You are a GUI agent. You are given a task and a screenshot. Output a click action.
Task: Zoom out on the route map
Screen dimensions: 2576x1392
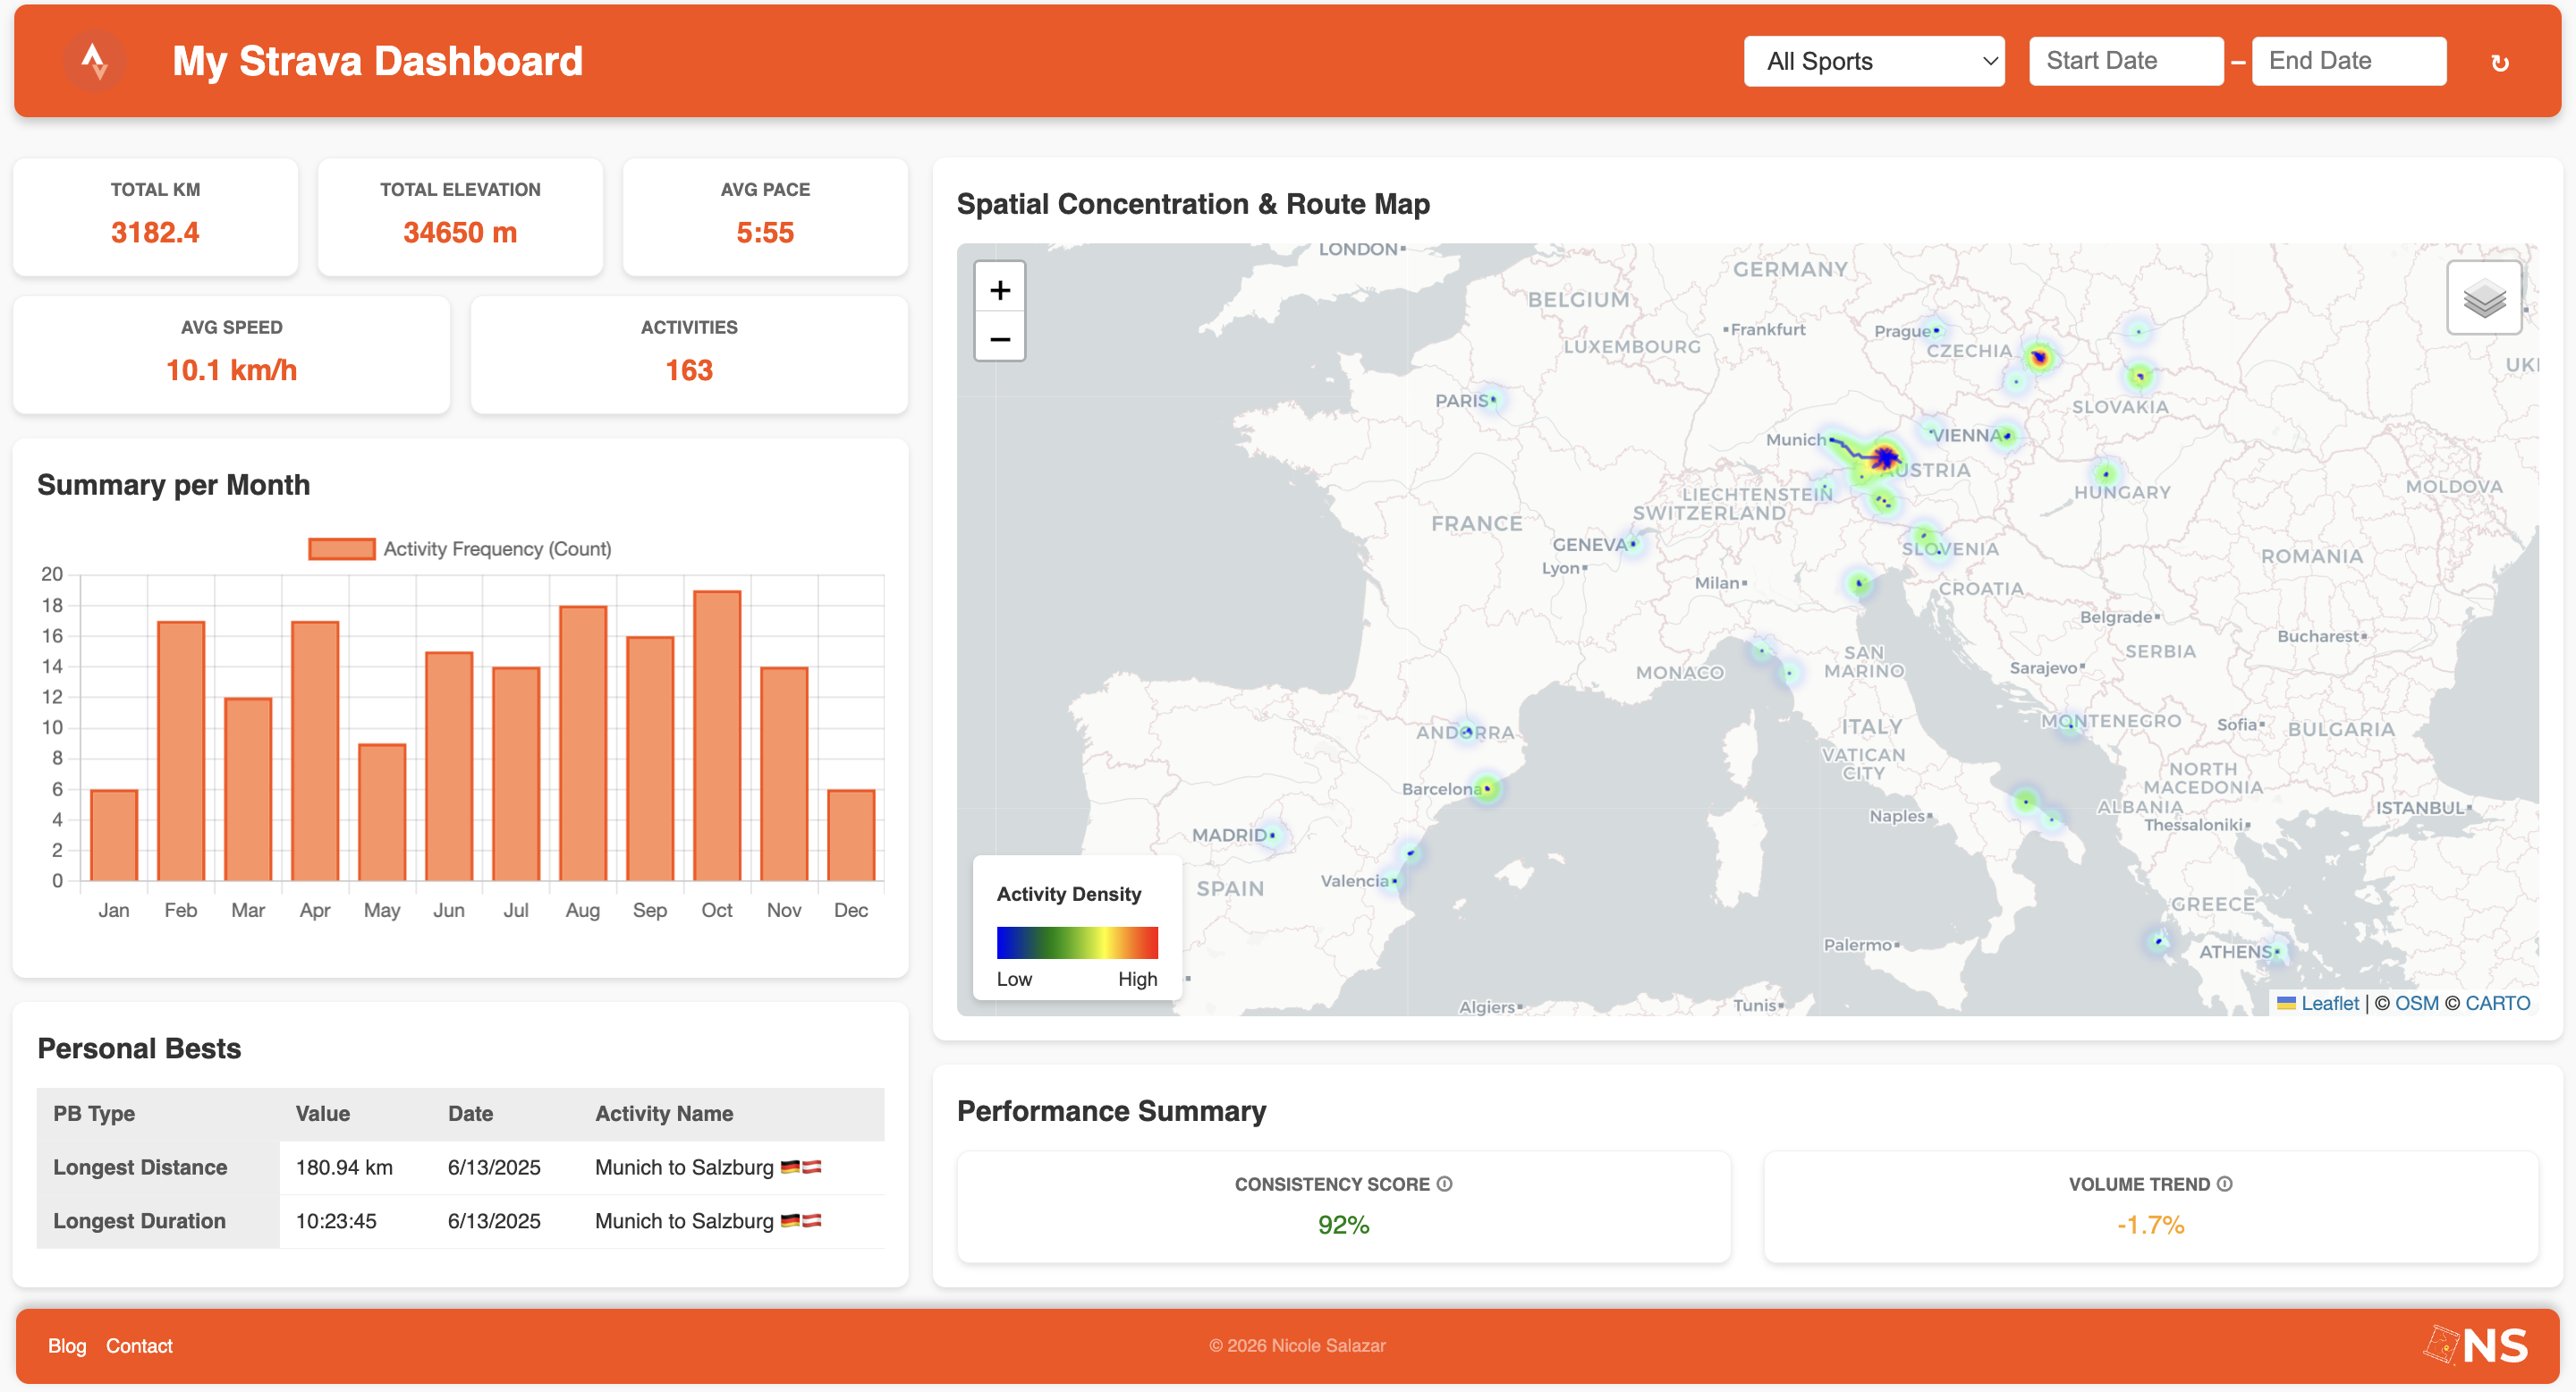[999, 339]
